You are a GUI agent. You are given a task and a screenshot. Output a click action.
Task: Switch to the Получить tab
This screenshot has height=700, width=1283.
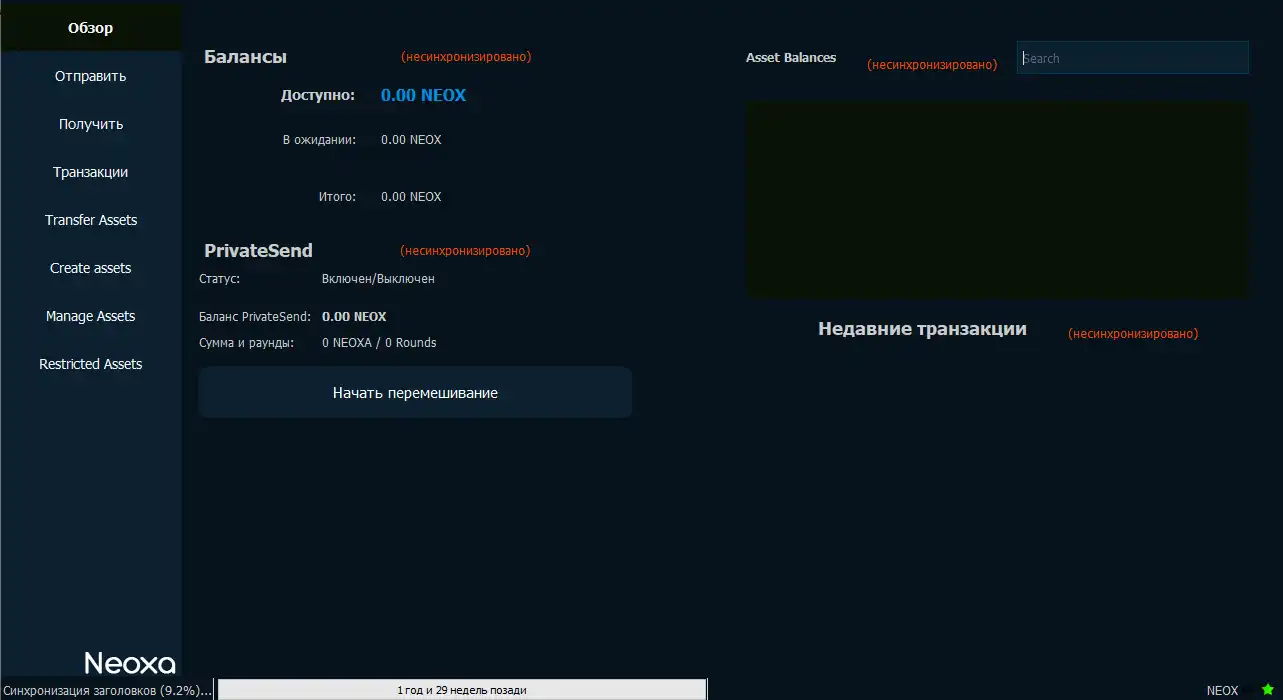click(90, 124)
